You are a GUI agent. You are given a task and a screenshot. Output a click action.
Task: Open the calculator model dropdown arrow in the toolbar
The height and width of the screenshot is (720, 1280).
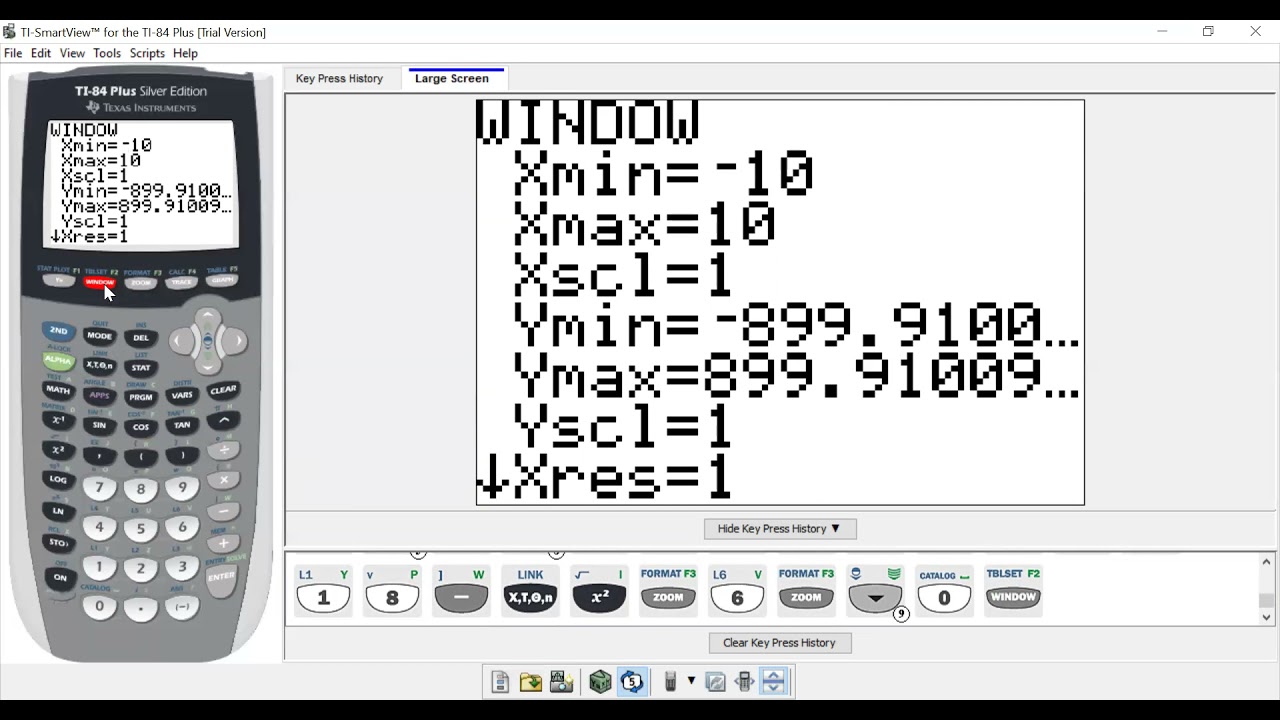691,682
